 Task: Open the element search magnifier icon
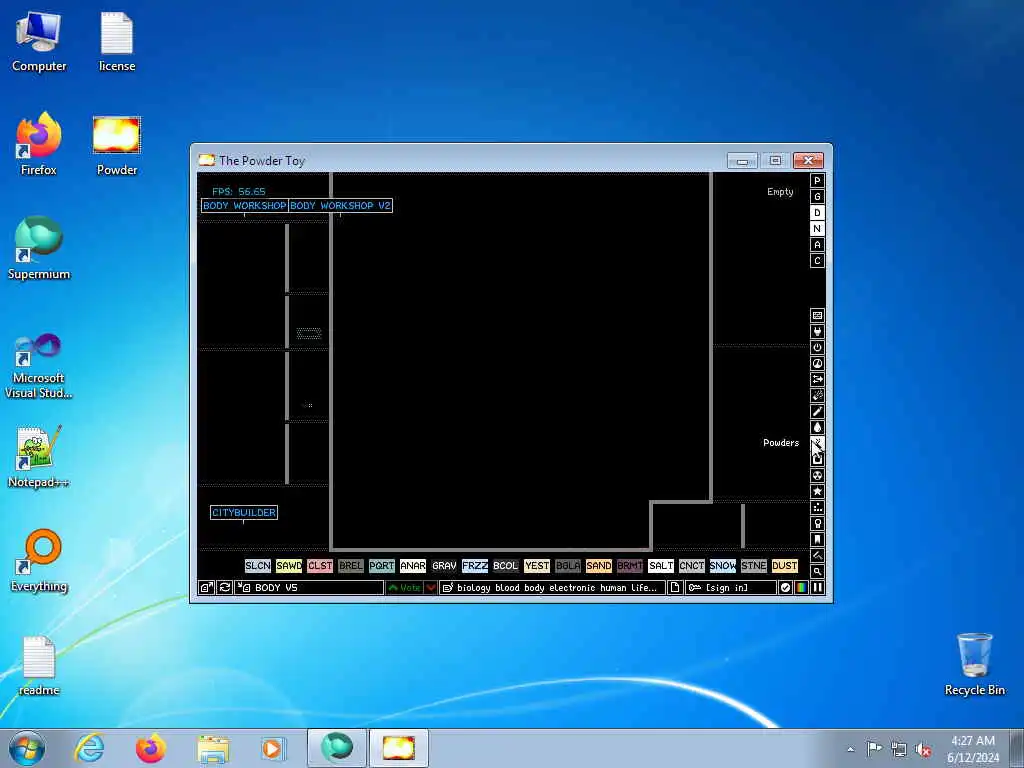(817, 571)
